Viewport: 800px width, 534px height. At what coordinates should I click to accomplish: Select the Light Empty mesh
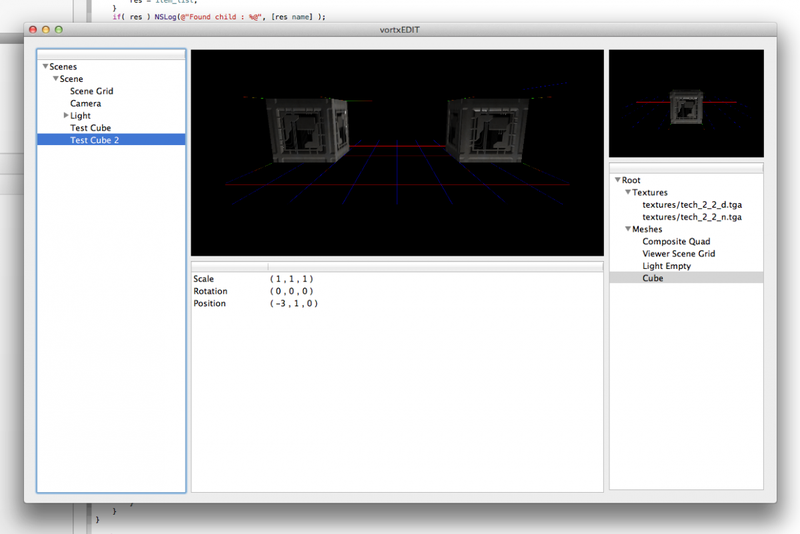pos(666,266)
